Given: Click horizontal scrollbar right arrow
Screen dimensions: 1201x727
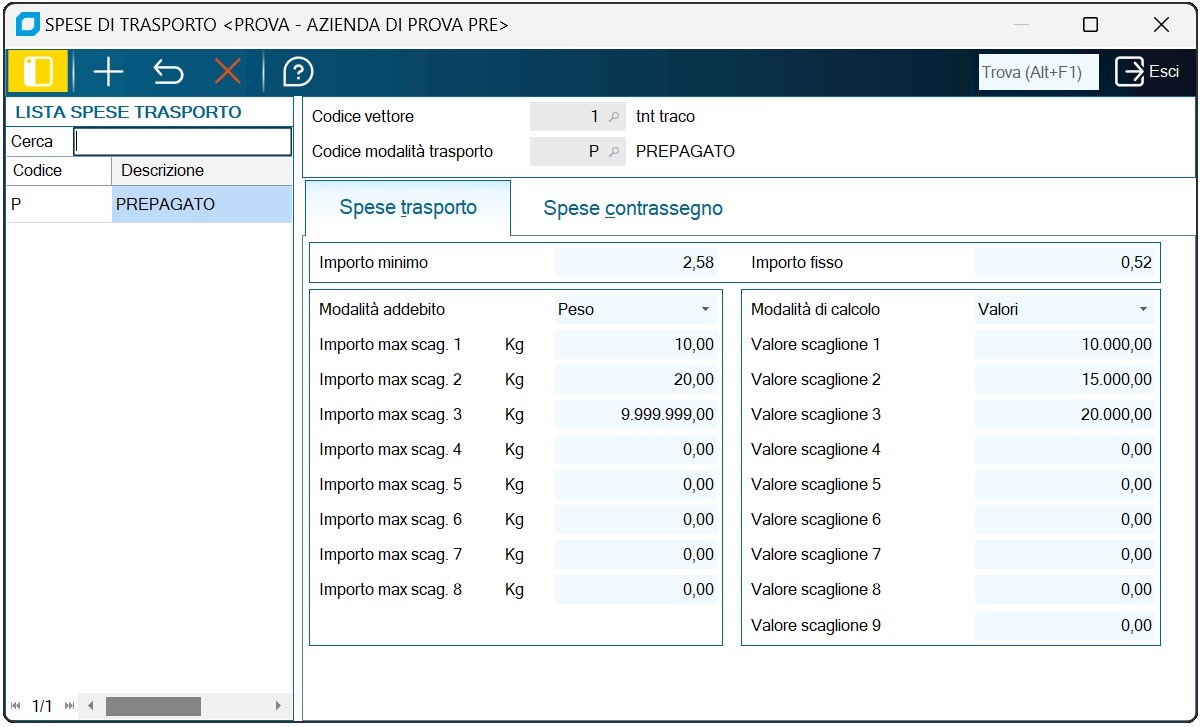Looking at the screenshot, I should click(x=278, y=706).
